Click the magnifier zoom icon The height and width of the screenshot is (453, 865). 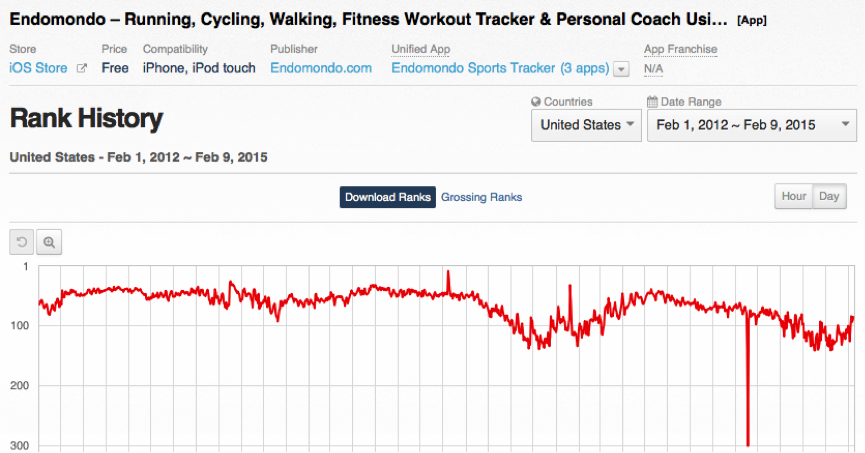pos(49,241)
